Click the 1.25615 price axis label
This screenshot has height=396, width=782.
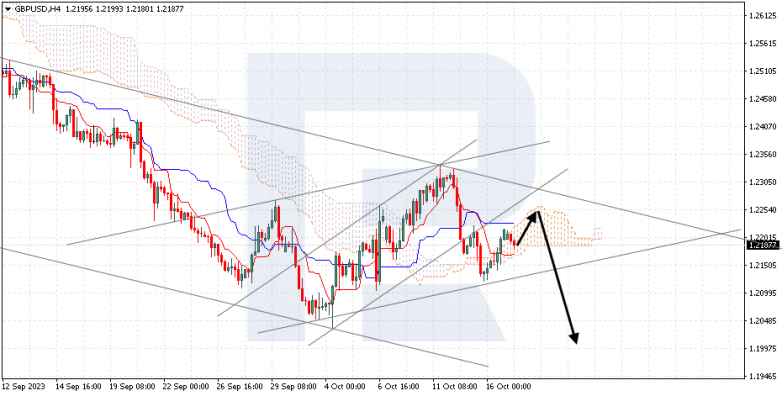click(x=762, y=43)
